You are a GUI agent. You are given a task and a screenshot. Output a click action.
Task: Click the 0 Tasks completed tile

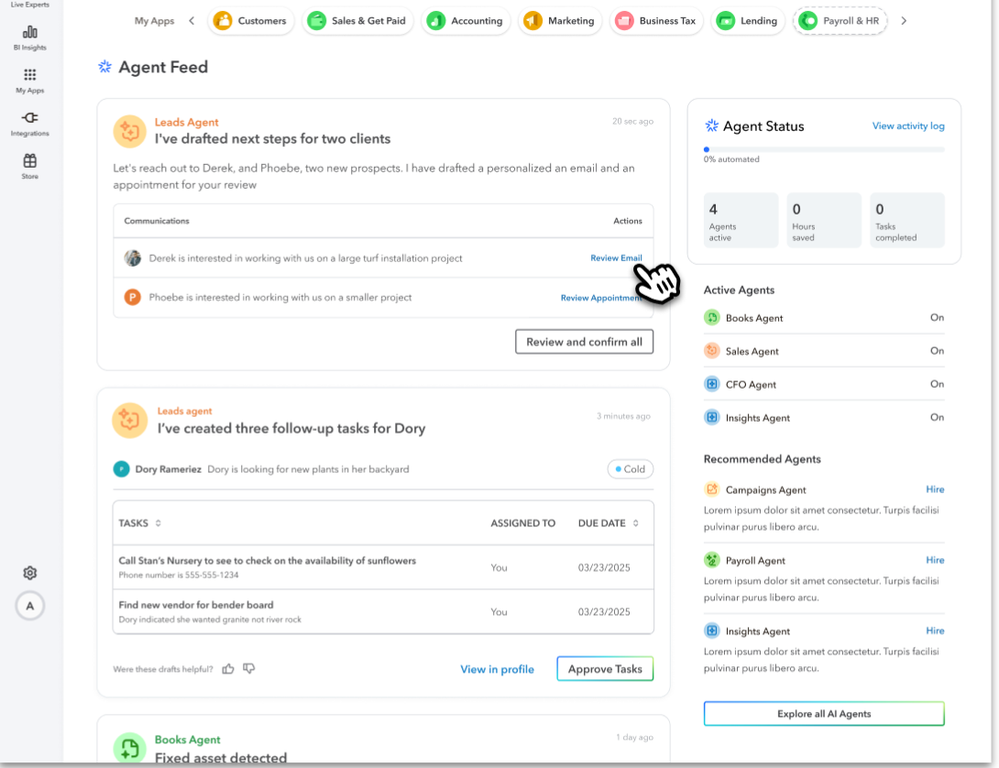point(907,221)
